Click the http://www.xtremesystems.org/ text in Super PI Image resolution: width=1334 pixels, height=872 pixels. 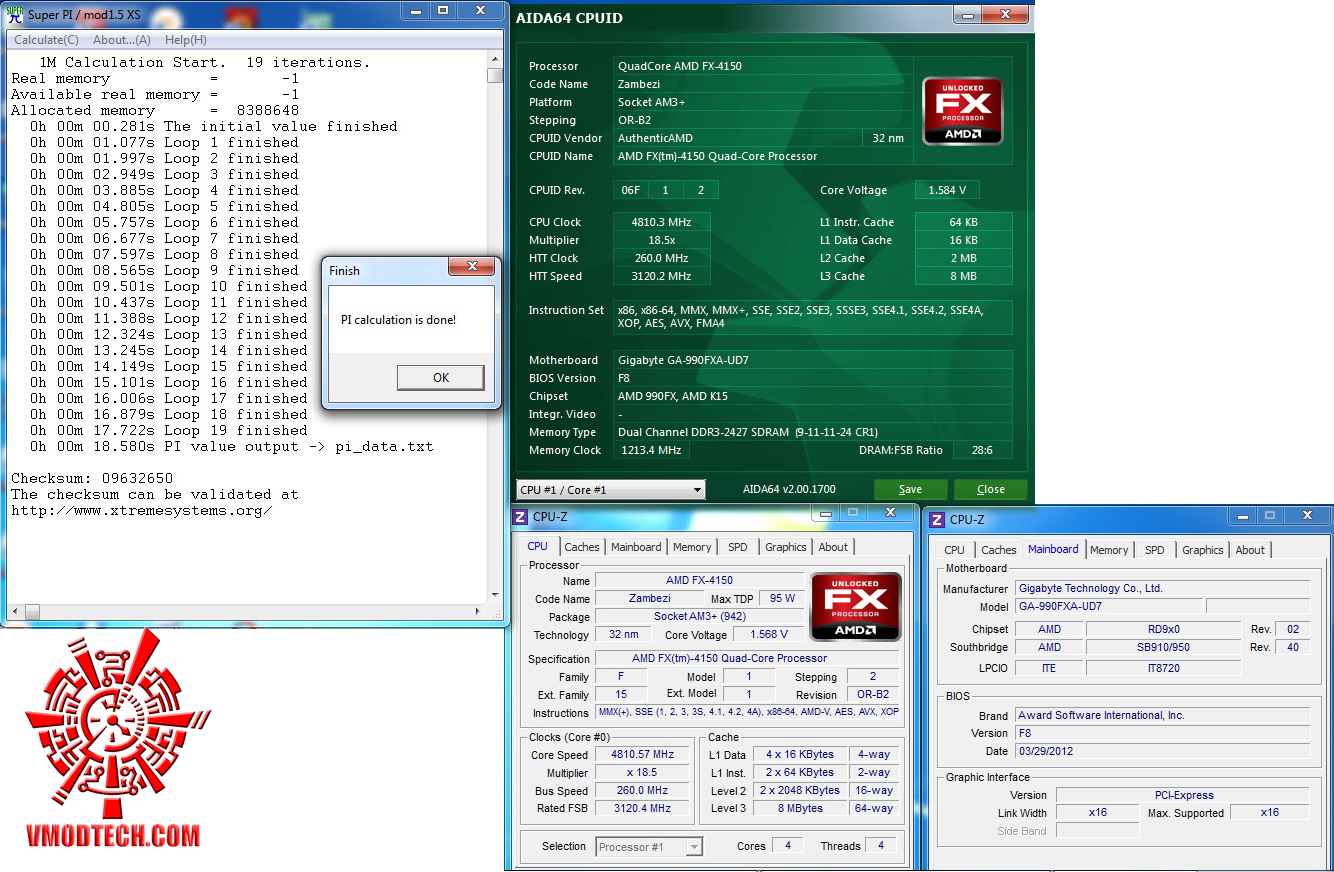tap(142, 510)
